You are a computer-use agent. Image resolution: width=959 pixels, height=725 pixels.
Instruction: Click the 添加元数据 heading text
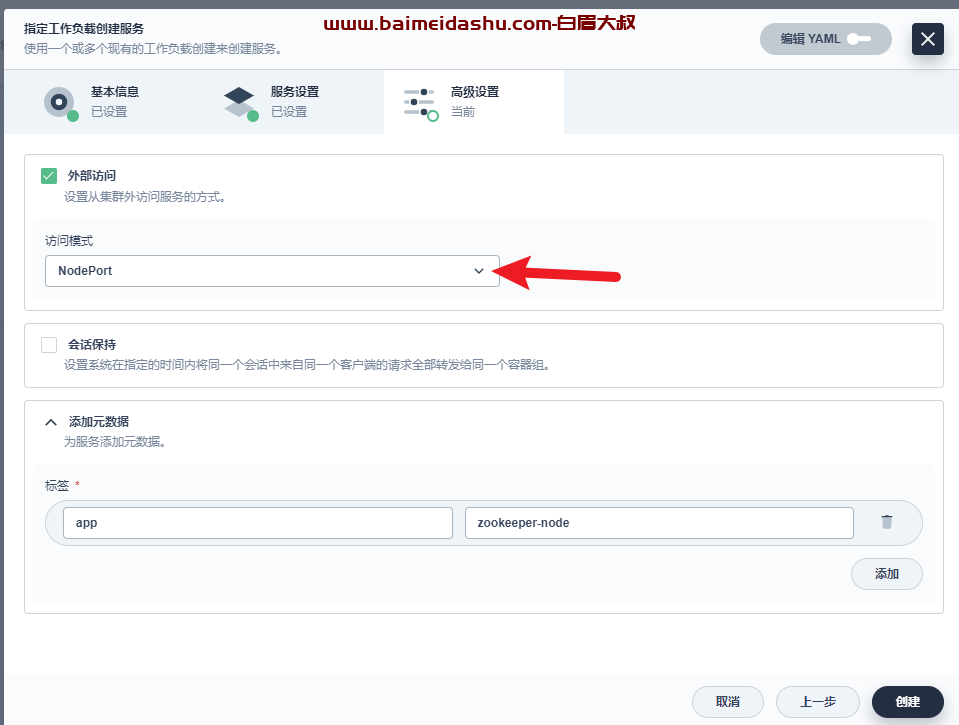[98, 422]
